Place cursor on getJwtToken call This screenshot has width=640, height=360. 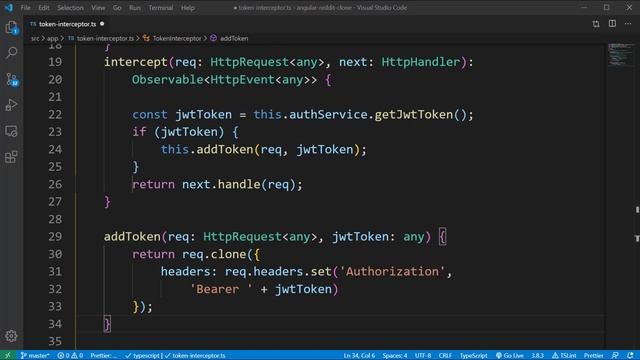pos(414,115)
